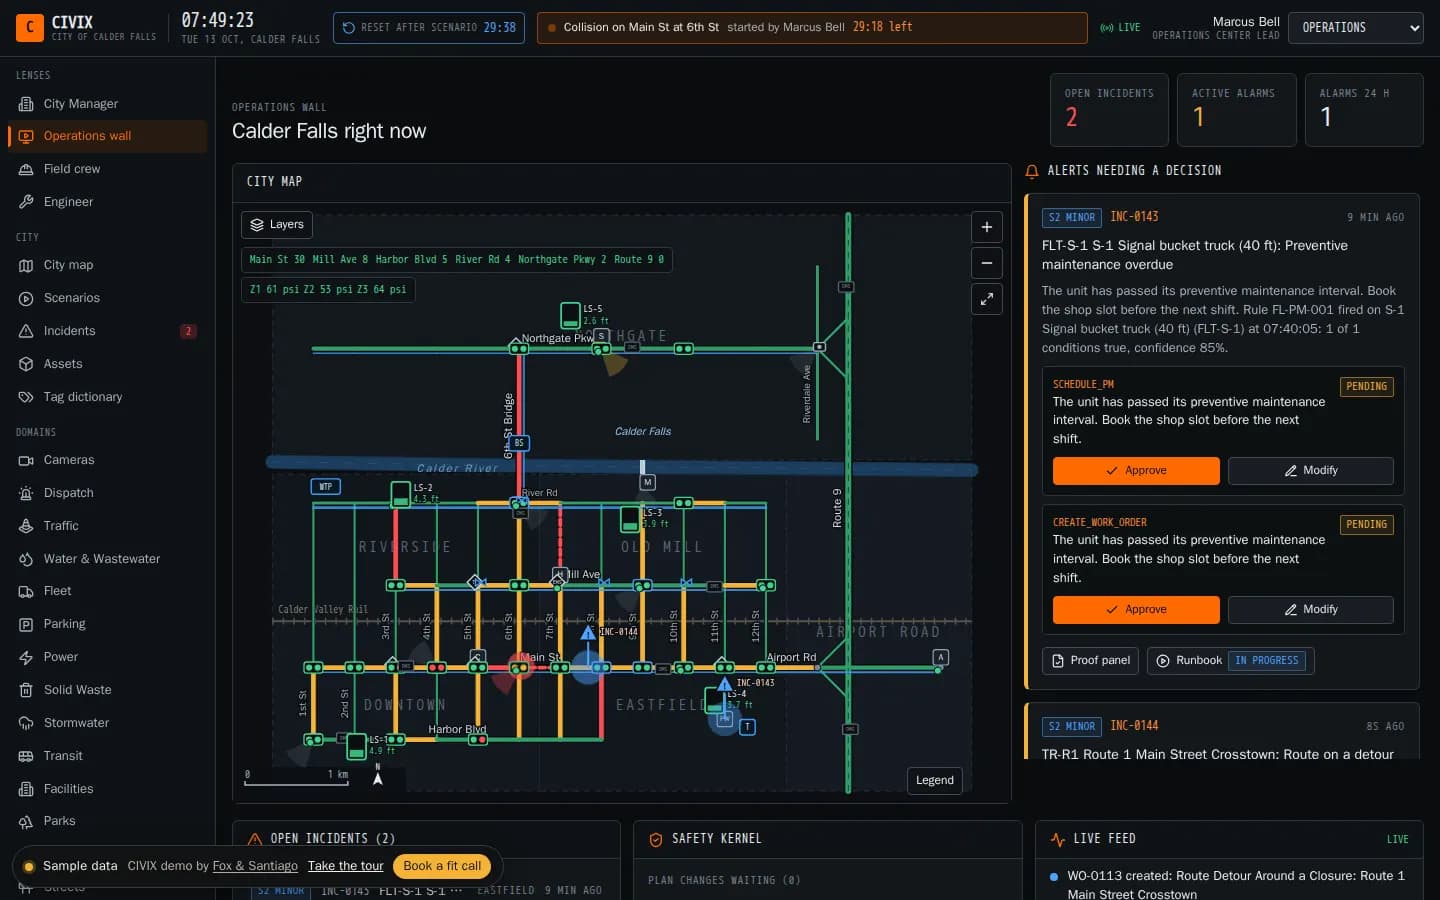Open the Dispatch domain icon
This screenshot has width=1440, height=900.
[26, 493]
